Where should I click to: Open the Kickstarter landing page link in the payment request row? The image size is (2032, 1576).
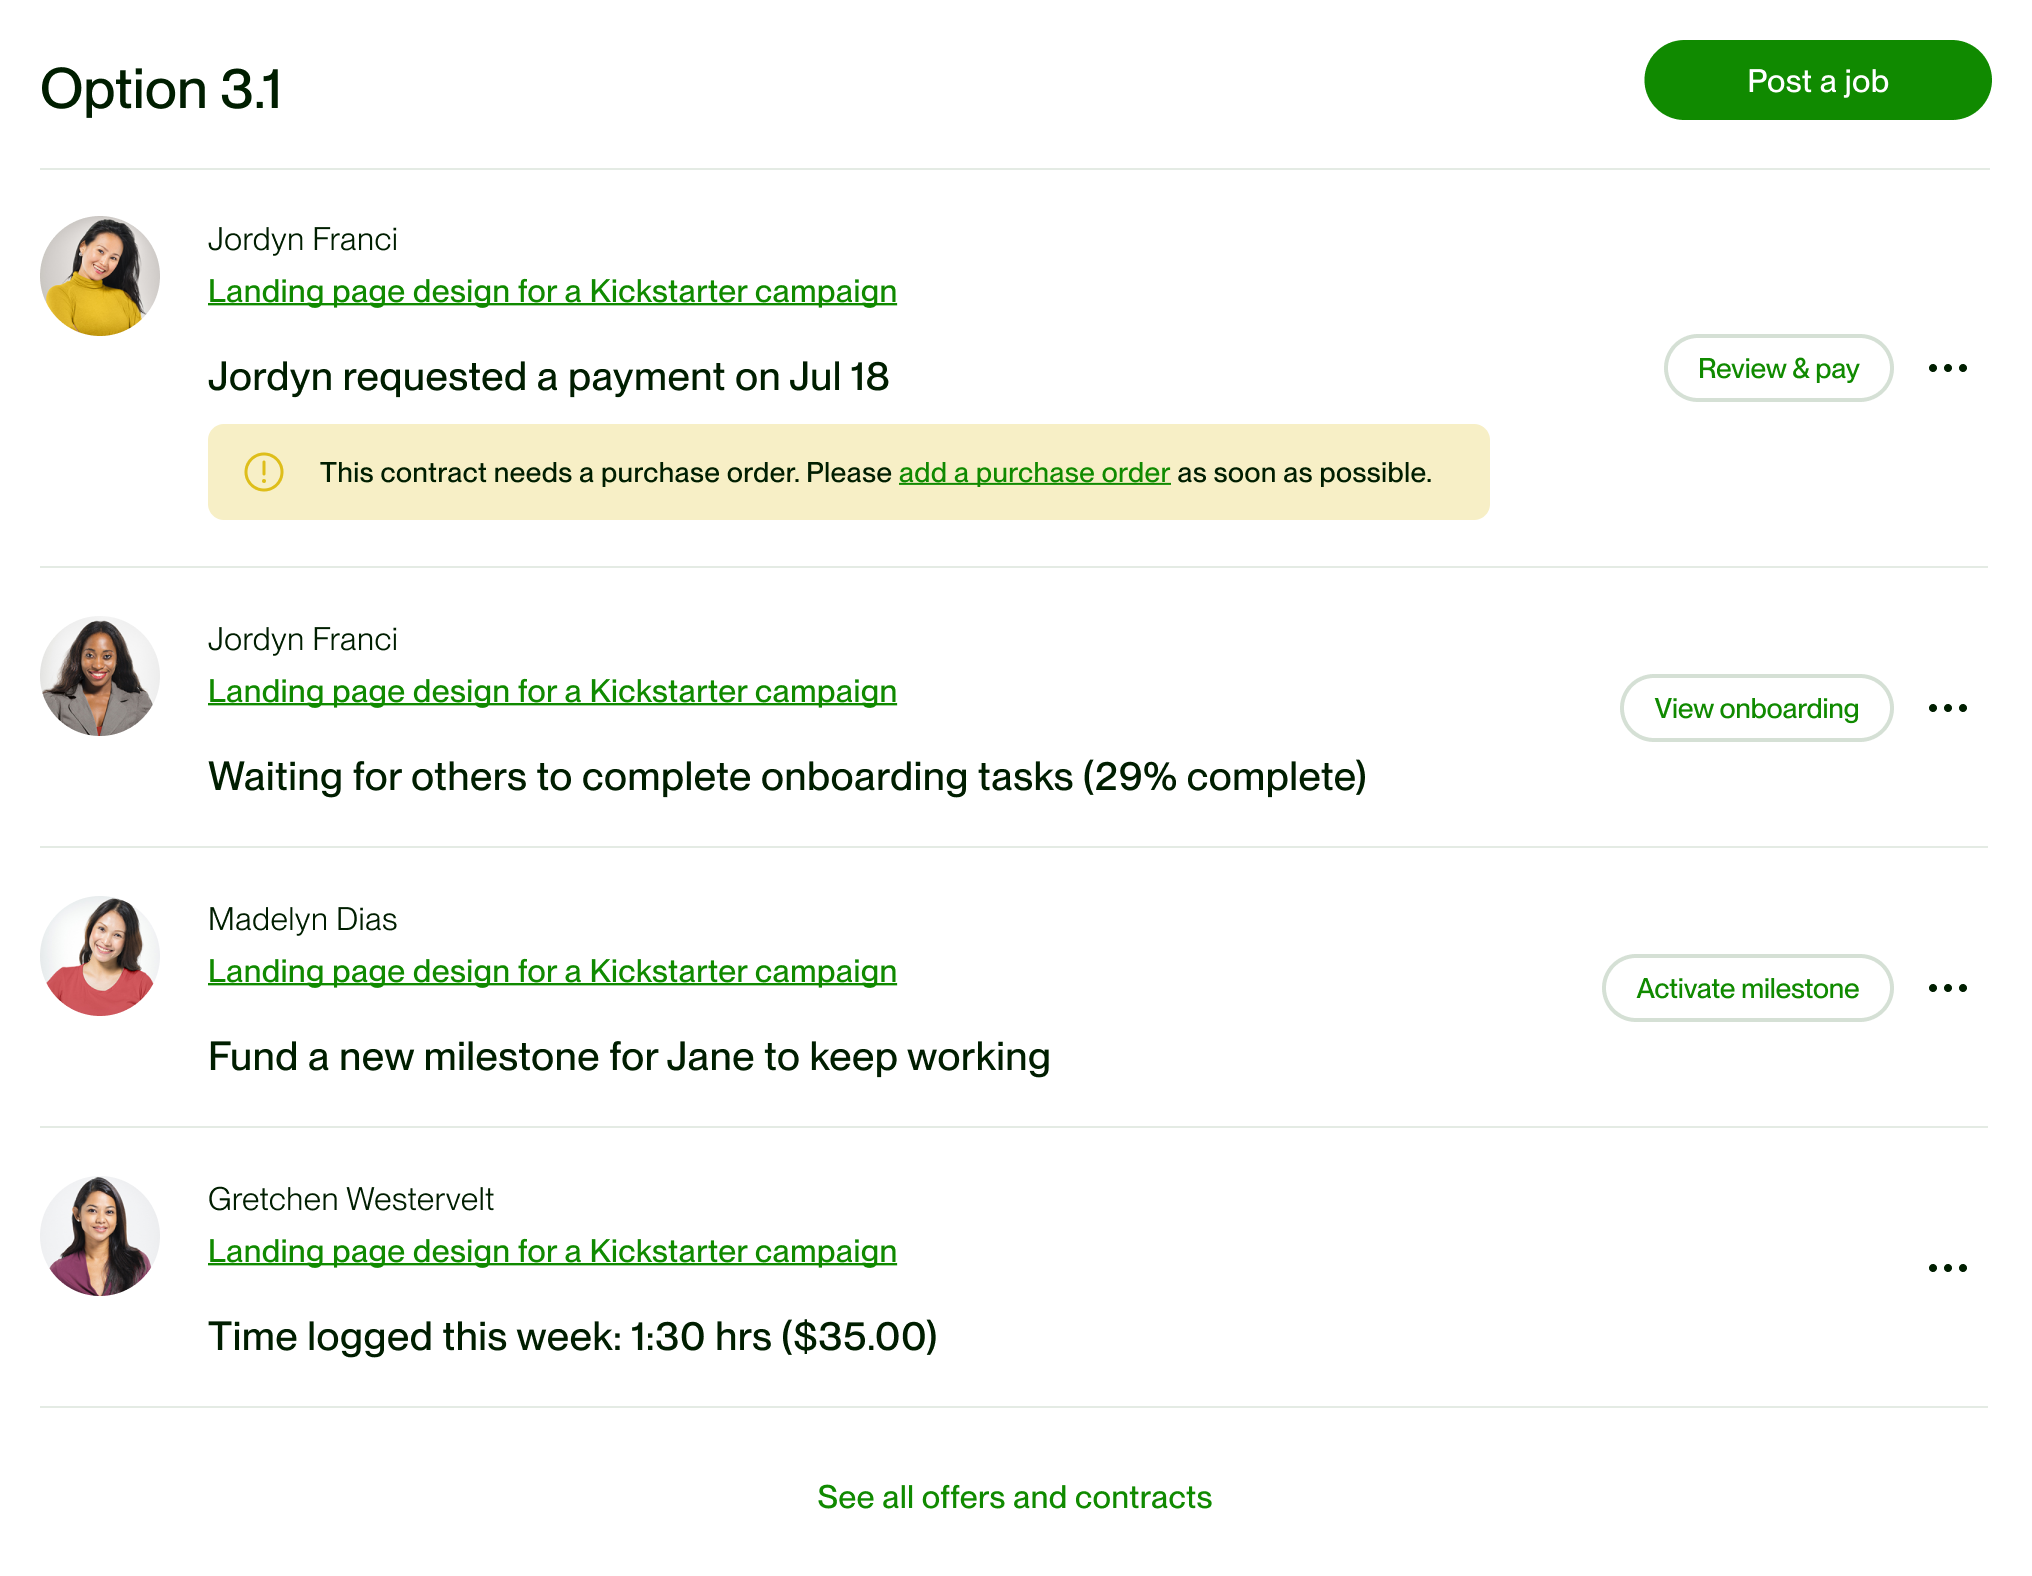[552, 291]
